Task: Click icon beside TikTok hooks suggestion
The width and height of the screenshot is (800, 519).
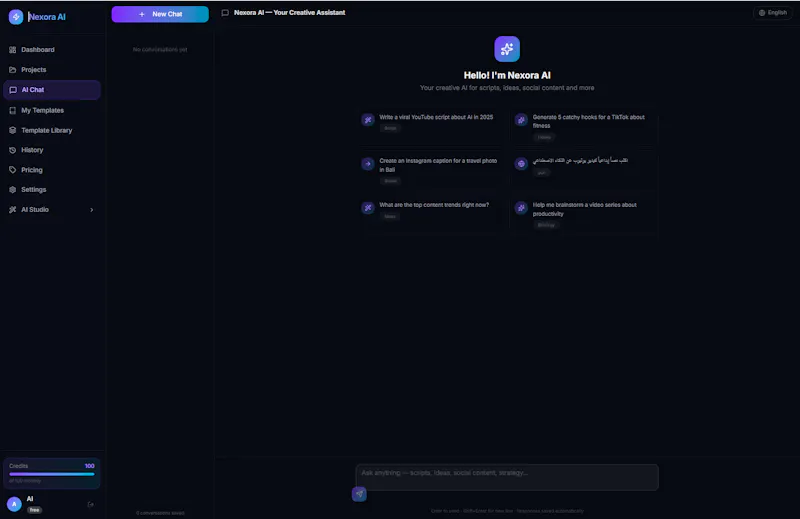Action: [521, 120]
